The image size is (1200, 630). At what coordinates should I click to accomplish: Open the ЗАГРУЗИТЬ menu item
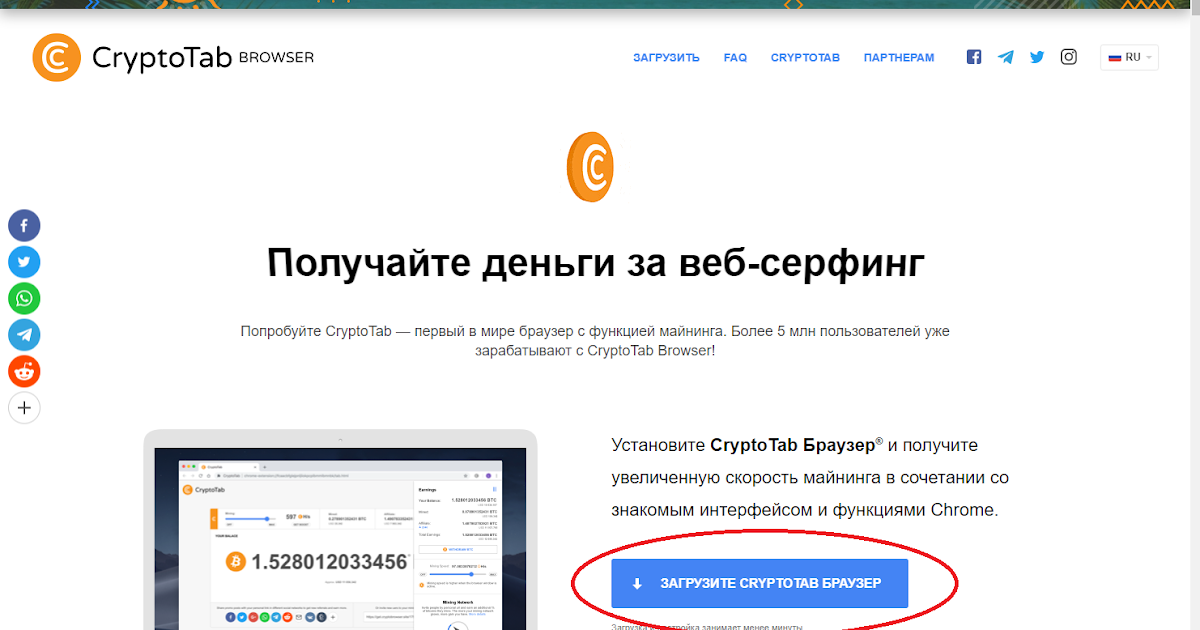666,58
